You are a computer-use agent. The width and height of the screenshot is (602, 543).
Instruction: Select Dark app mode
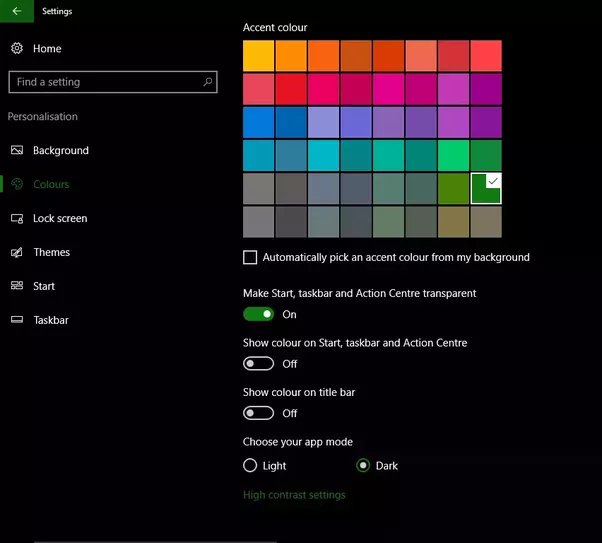pos(363,465)
